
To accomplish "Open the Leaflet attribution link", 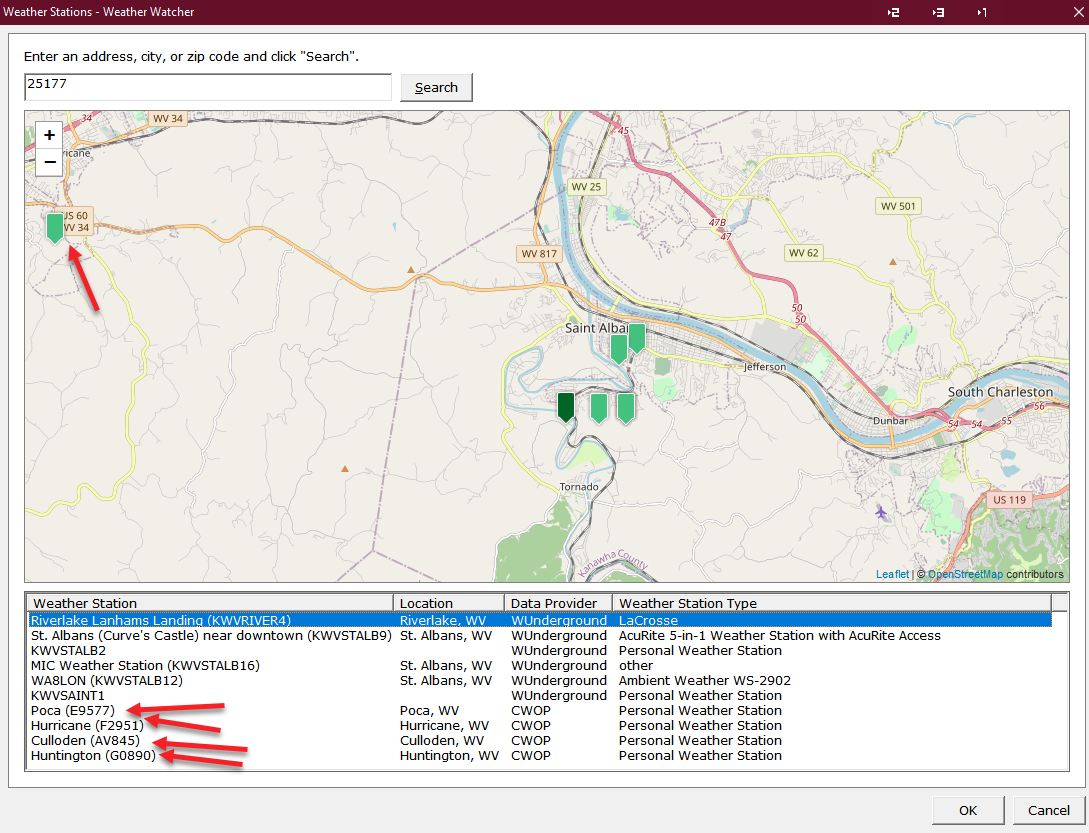I will 892,574.
